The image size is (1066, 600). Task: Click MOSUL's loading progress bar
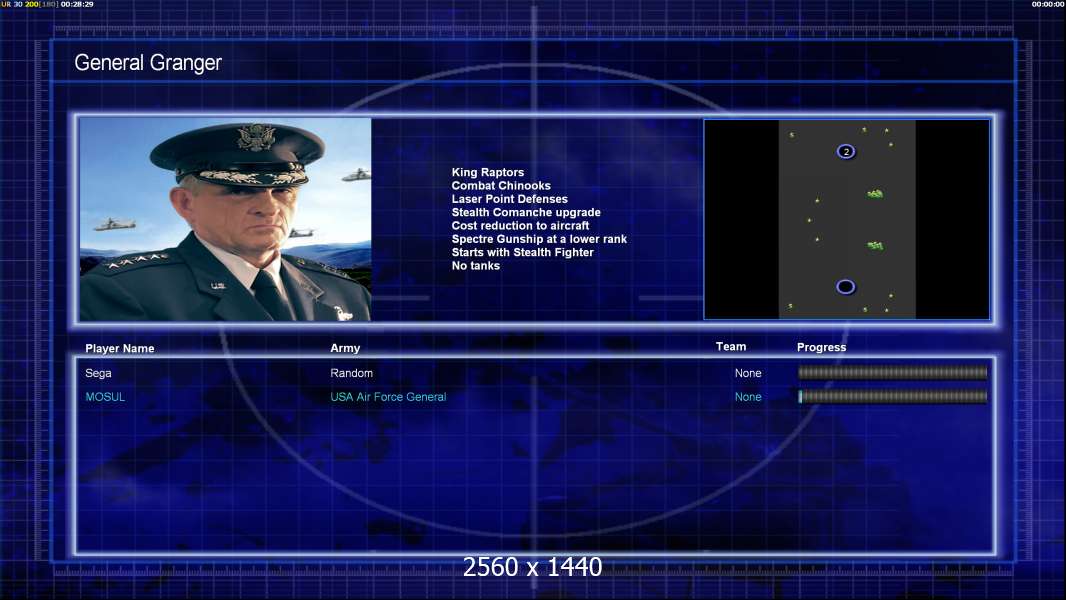tap(893, 396)
